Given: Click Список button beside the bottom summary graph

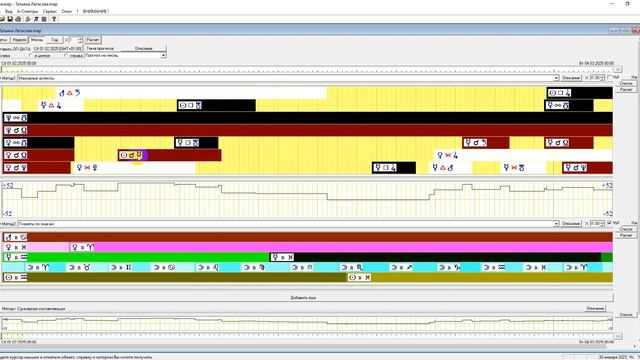Looking at the screenshot, I should (626, 315).
